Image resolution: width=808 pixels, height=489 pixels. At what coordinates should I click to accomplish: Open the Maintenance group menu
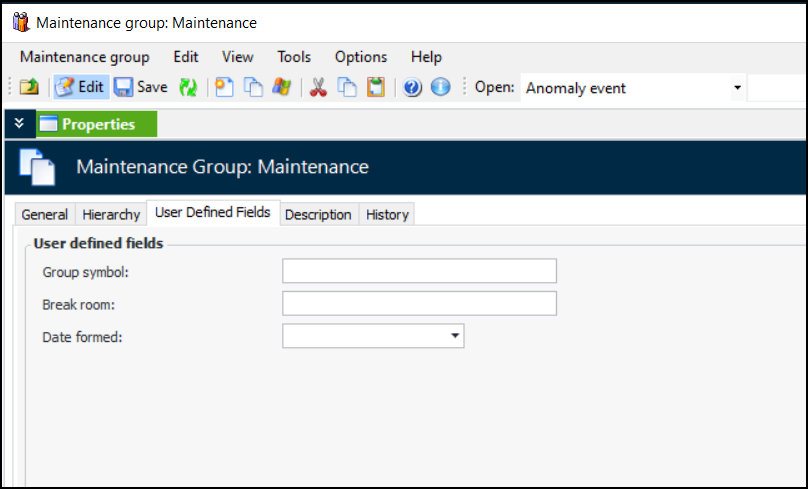click(x=84, y=57)
